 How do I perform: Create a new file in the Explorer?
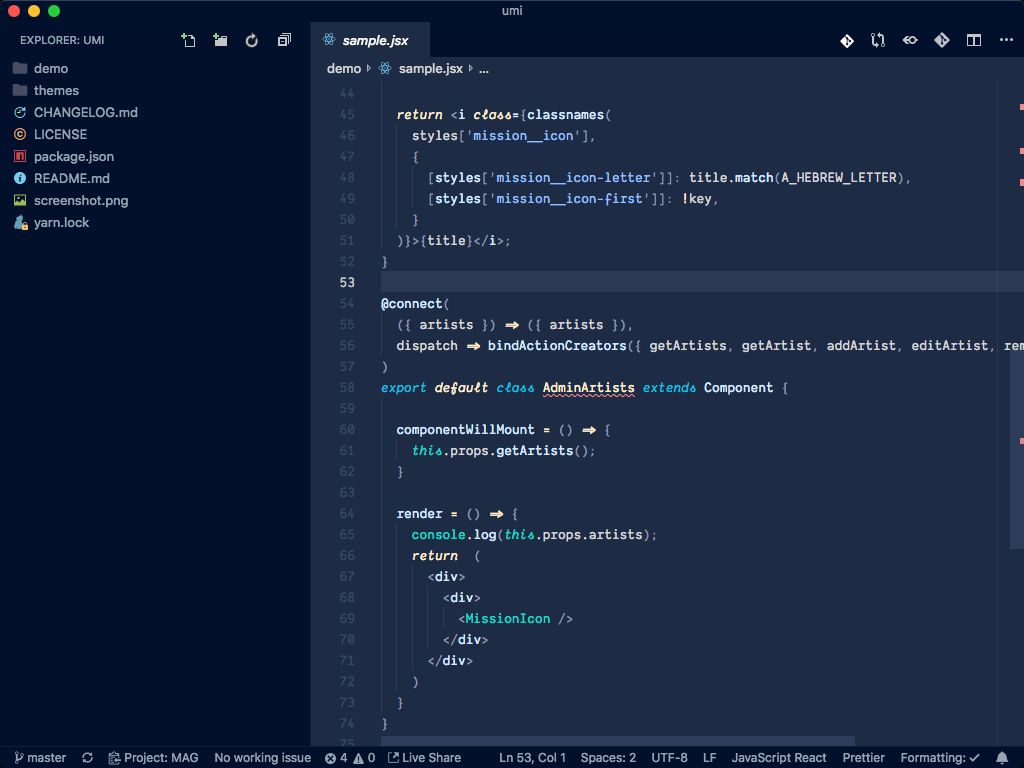(189, 40)
